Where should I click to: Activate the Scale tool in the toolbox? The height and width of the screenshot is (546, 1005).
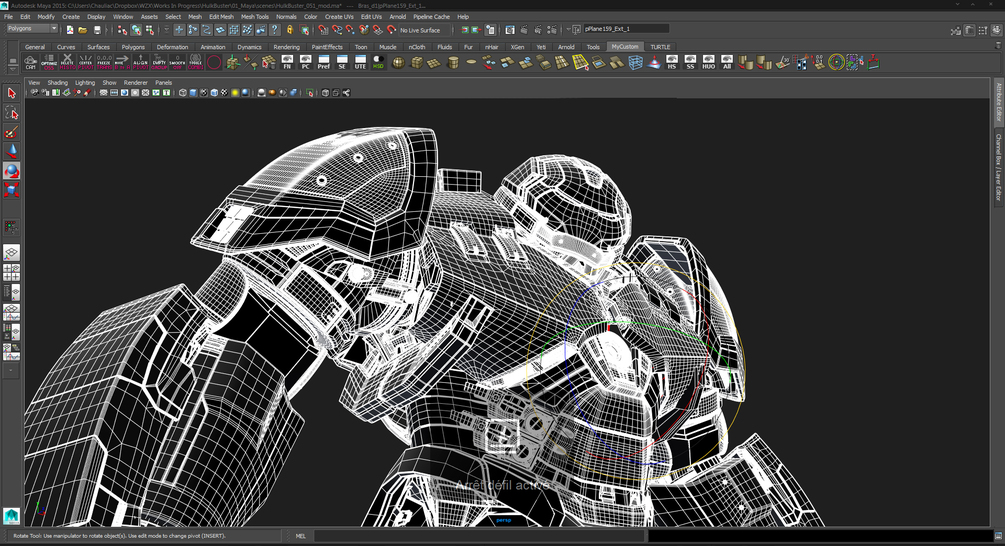coord(11,190)
